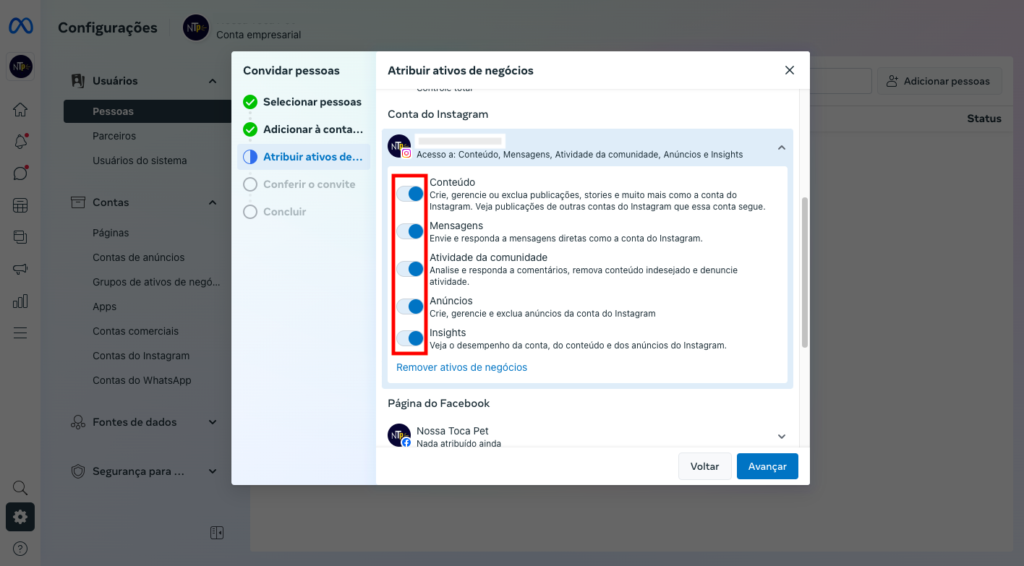Image resolution: width=1024 pixels, height=566 pixels.
Task: Expand the Fontes de dados section
Action: [x=212, y=422]
